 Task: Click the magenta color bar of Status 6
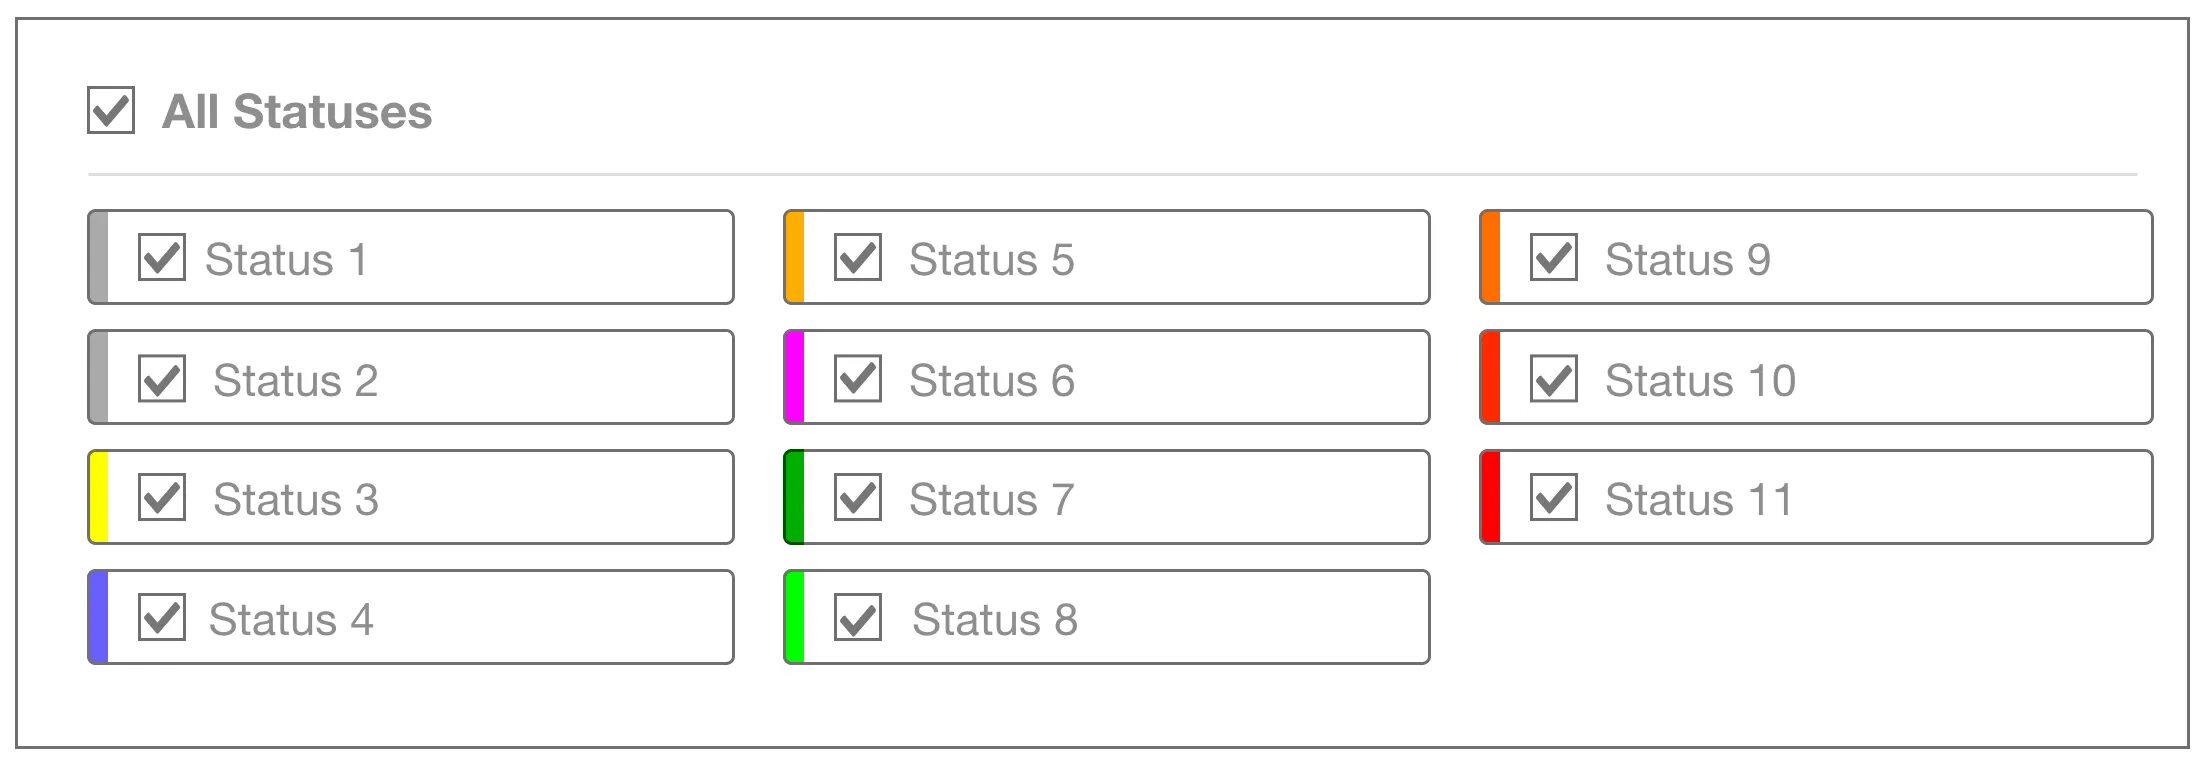click(x=794, y=377)
